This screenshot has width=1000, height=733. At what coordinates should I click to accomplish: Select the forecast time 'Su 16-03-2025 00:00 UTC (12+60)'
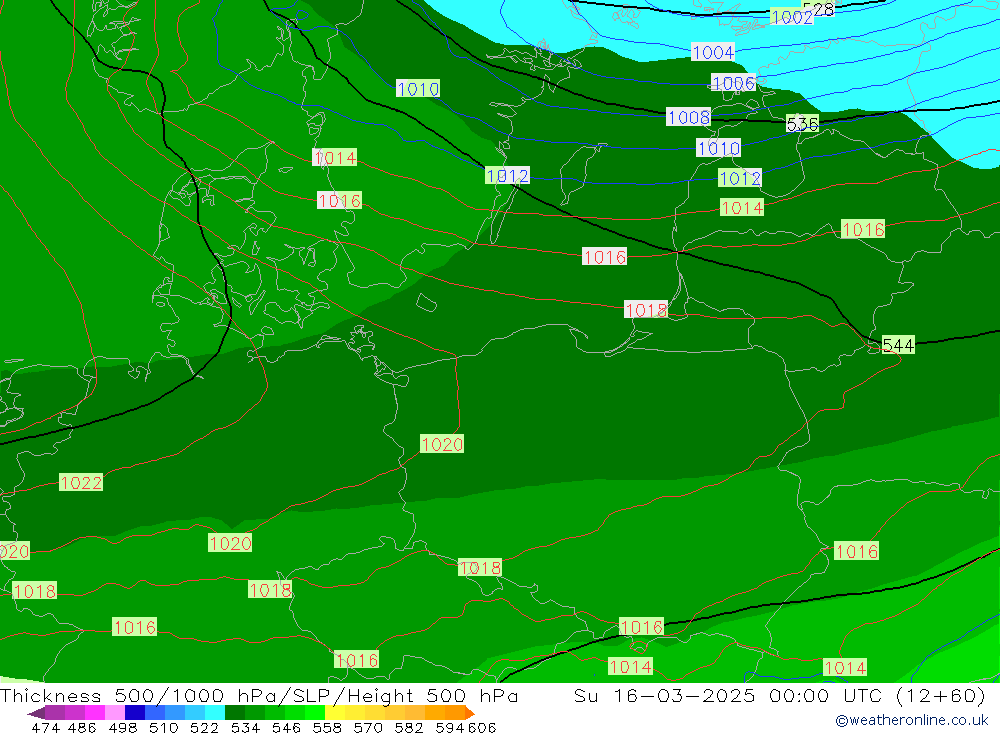point(780,695)
